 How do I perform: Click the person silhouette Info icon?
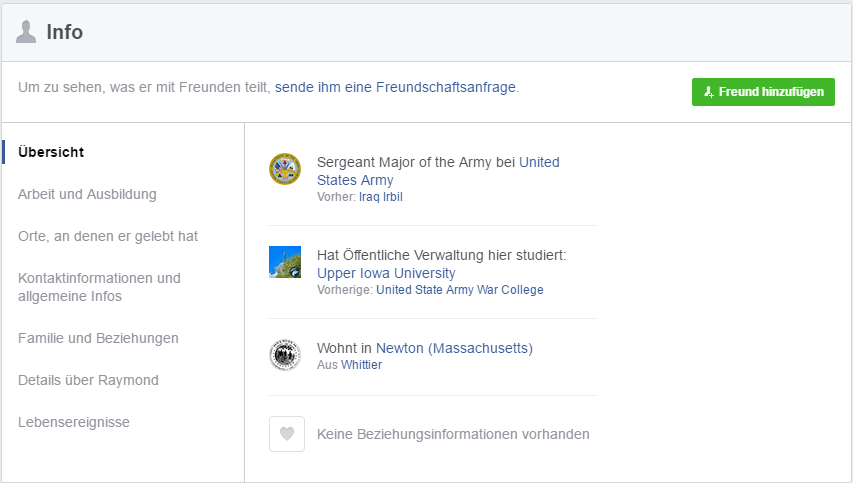[26, 32]
